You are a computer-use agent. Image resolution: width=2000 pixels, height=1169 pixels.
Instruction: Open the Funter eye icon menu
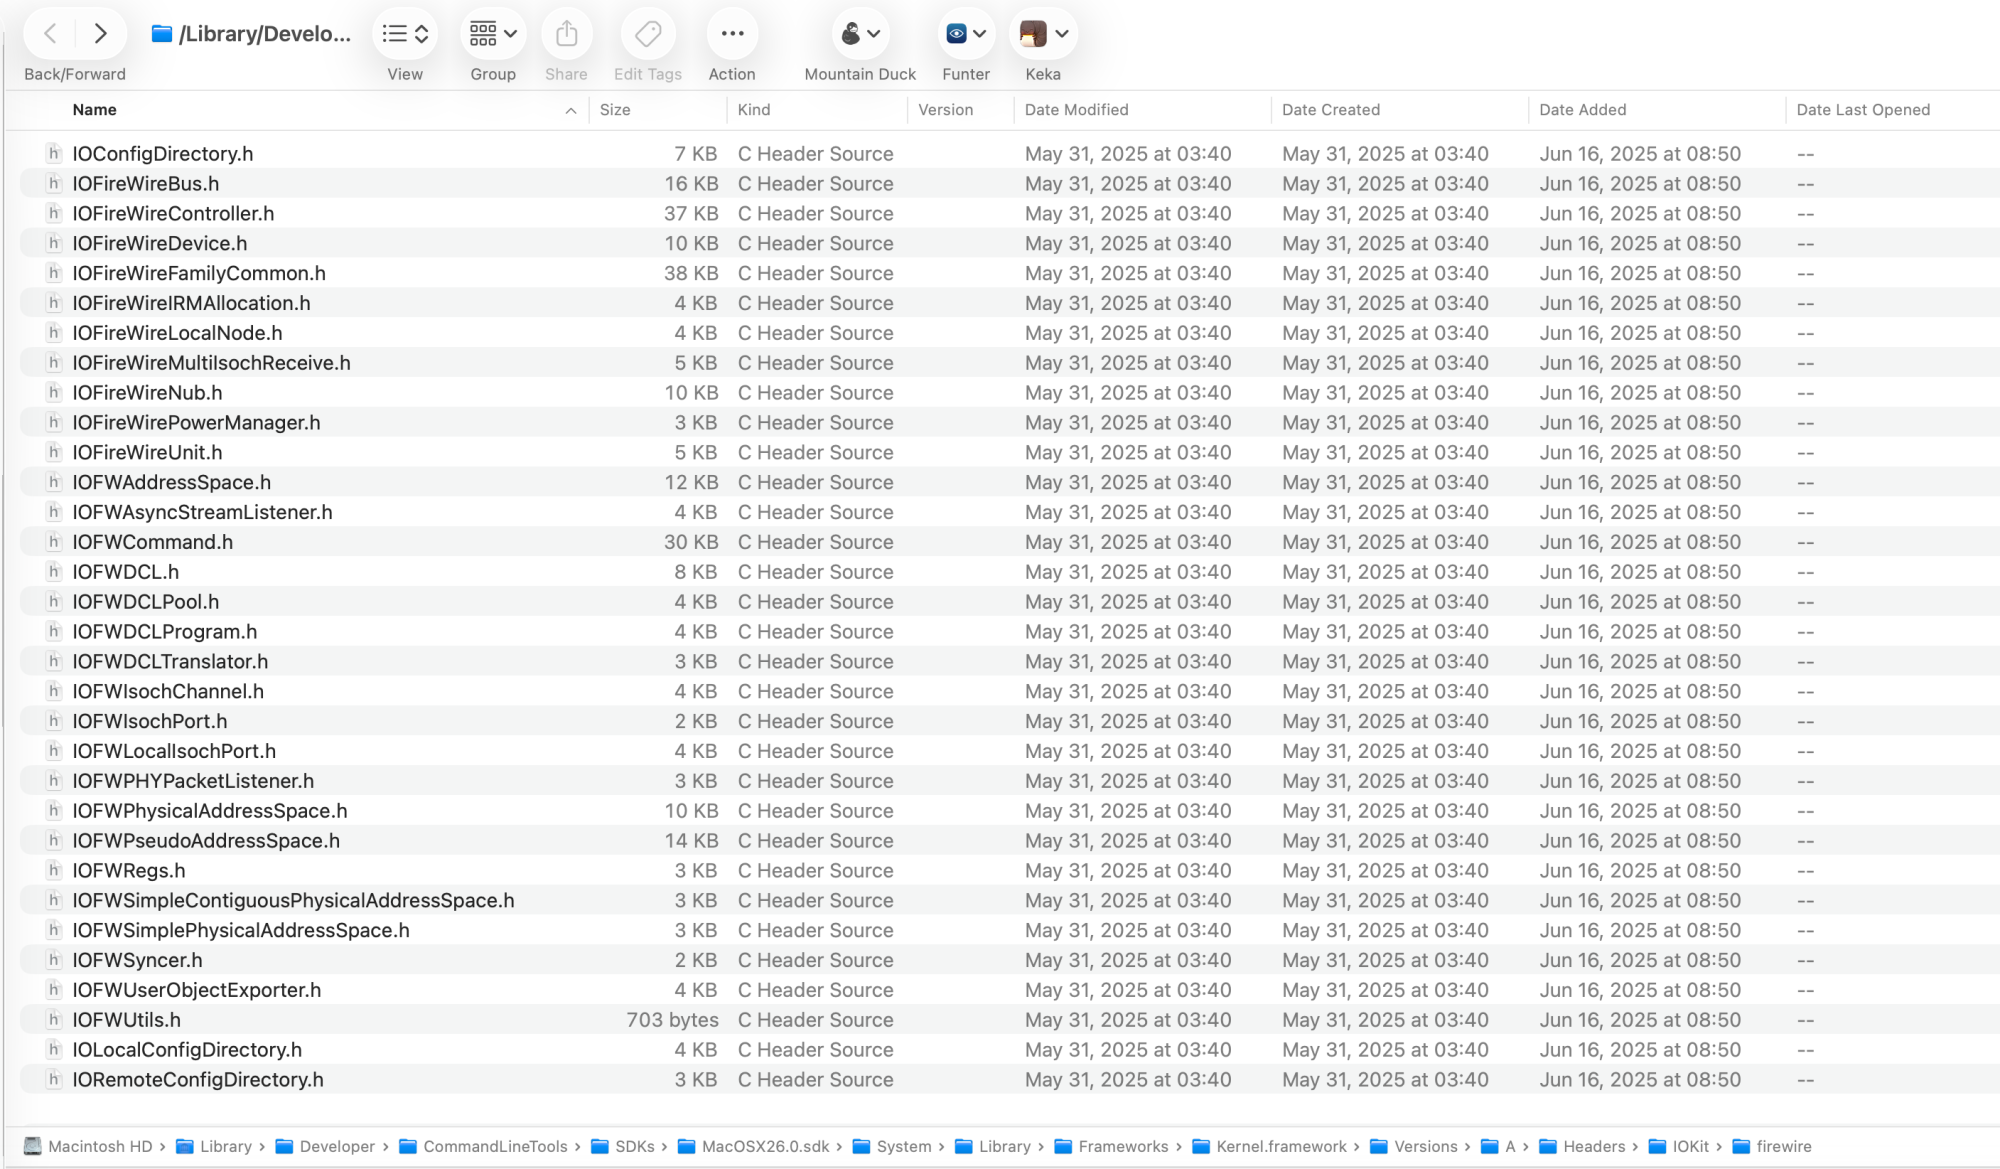point(965,34)
